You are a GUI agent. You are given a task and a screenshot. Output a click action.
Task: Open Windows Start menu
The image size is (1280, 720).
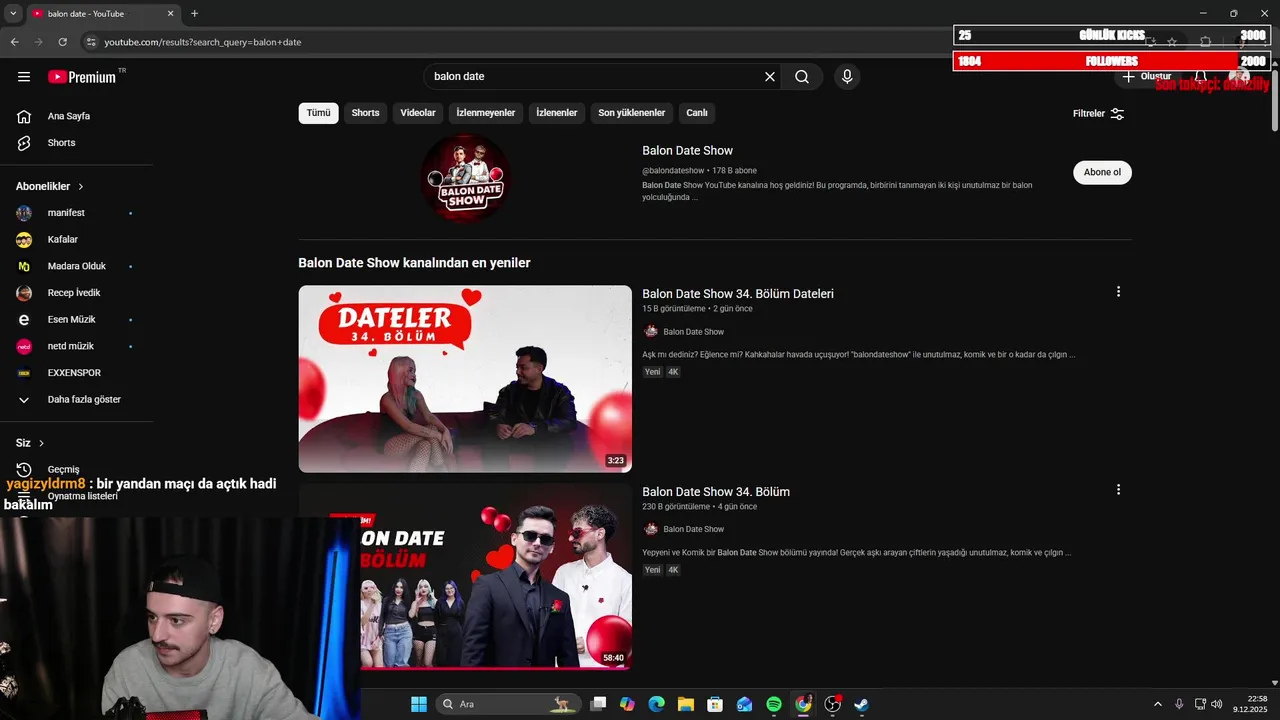419,704
